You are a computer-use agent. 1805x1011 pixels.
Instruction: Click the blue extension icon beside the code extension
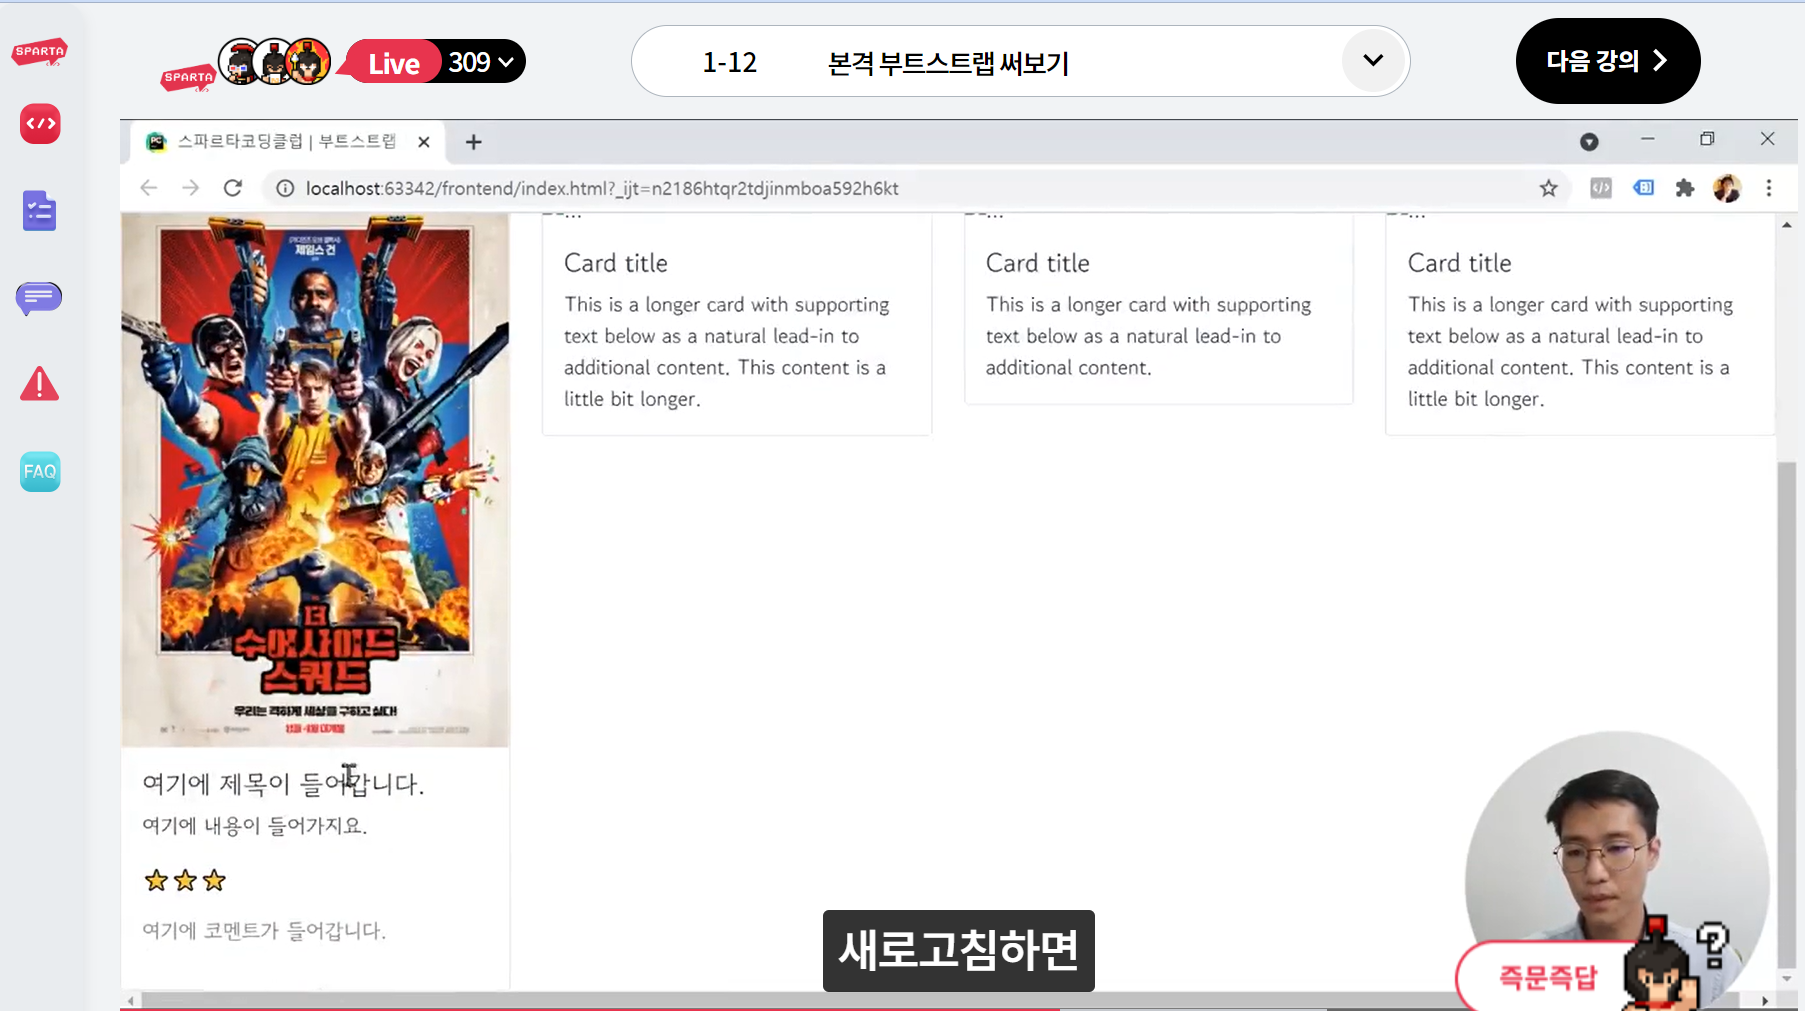click(1643, 188)
